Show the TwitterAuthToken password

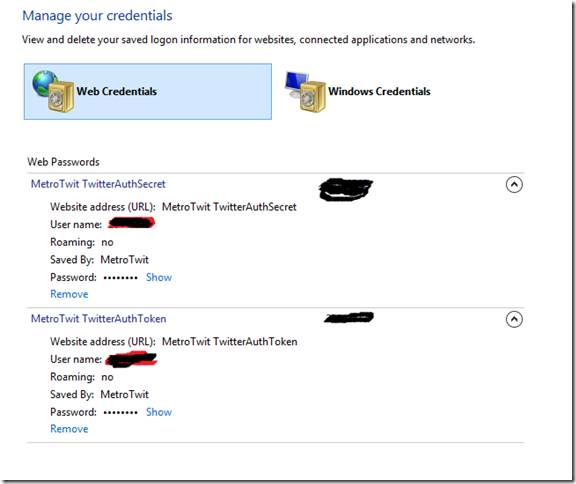[159, 412]
